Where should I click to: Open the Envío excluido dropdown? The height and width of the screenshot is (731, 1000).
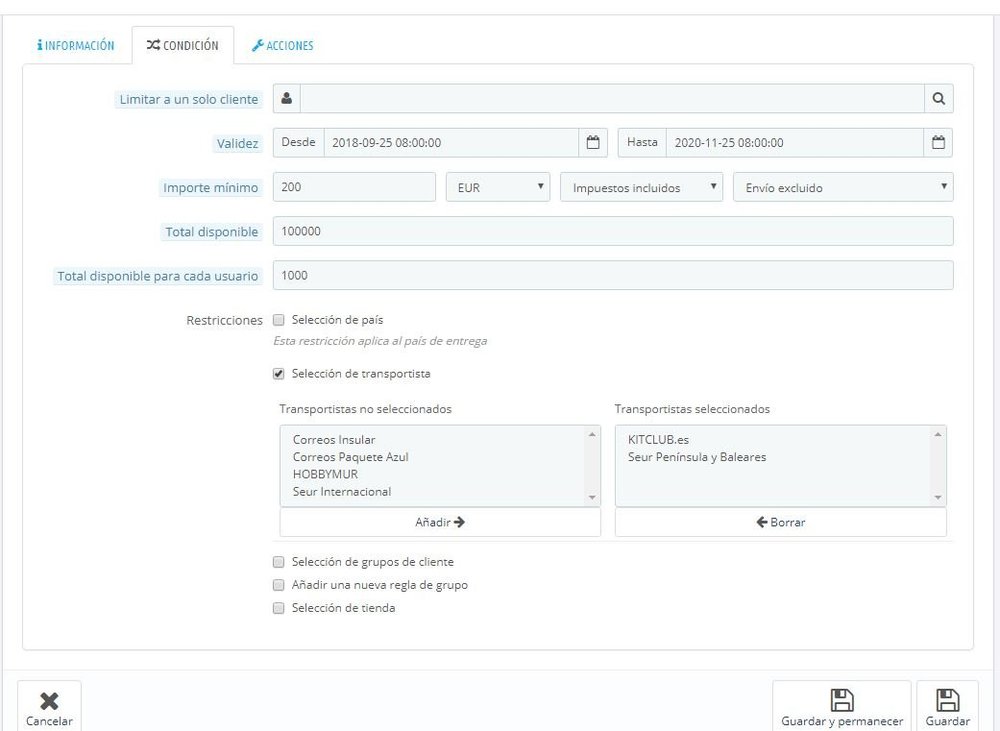843,187
